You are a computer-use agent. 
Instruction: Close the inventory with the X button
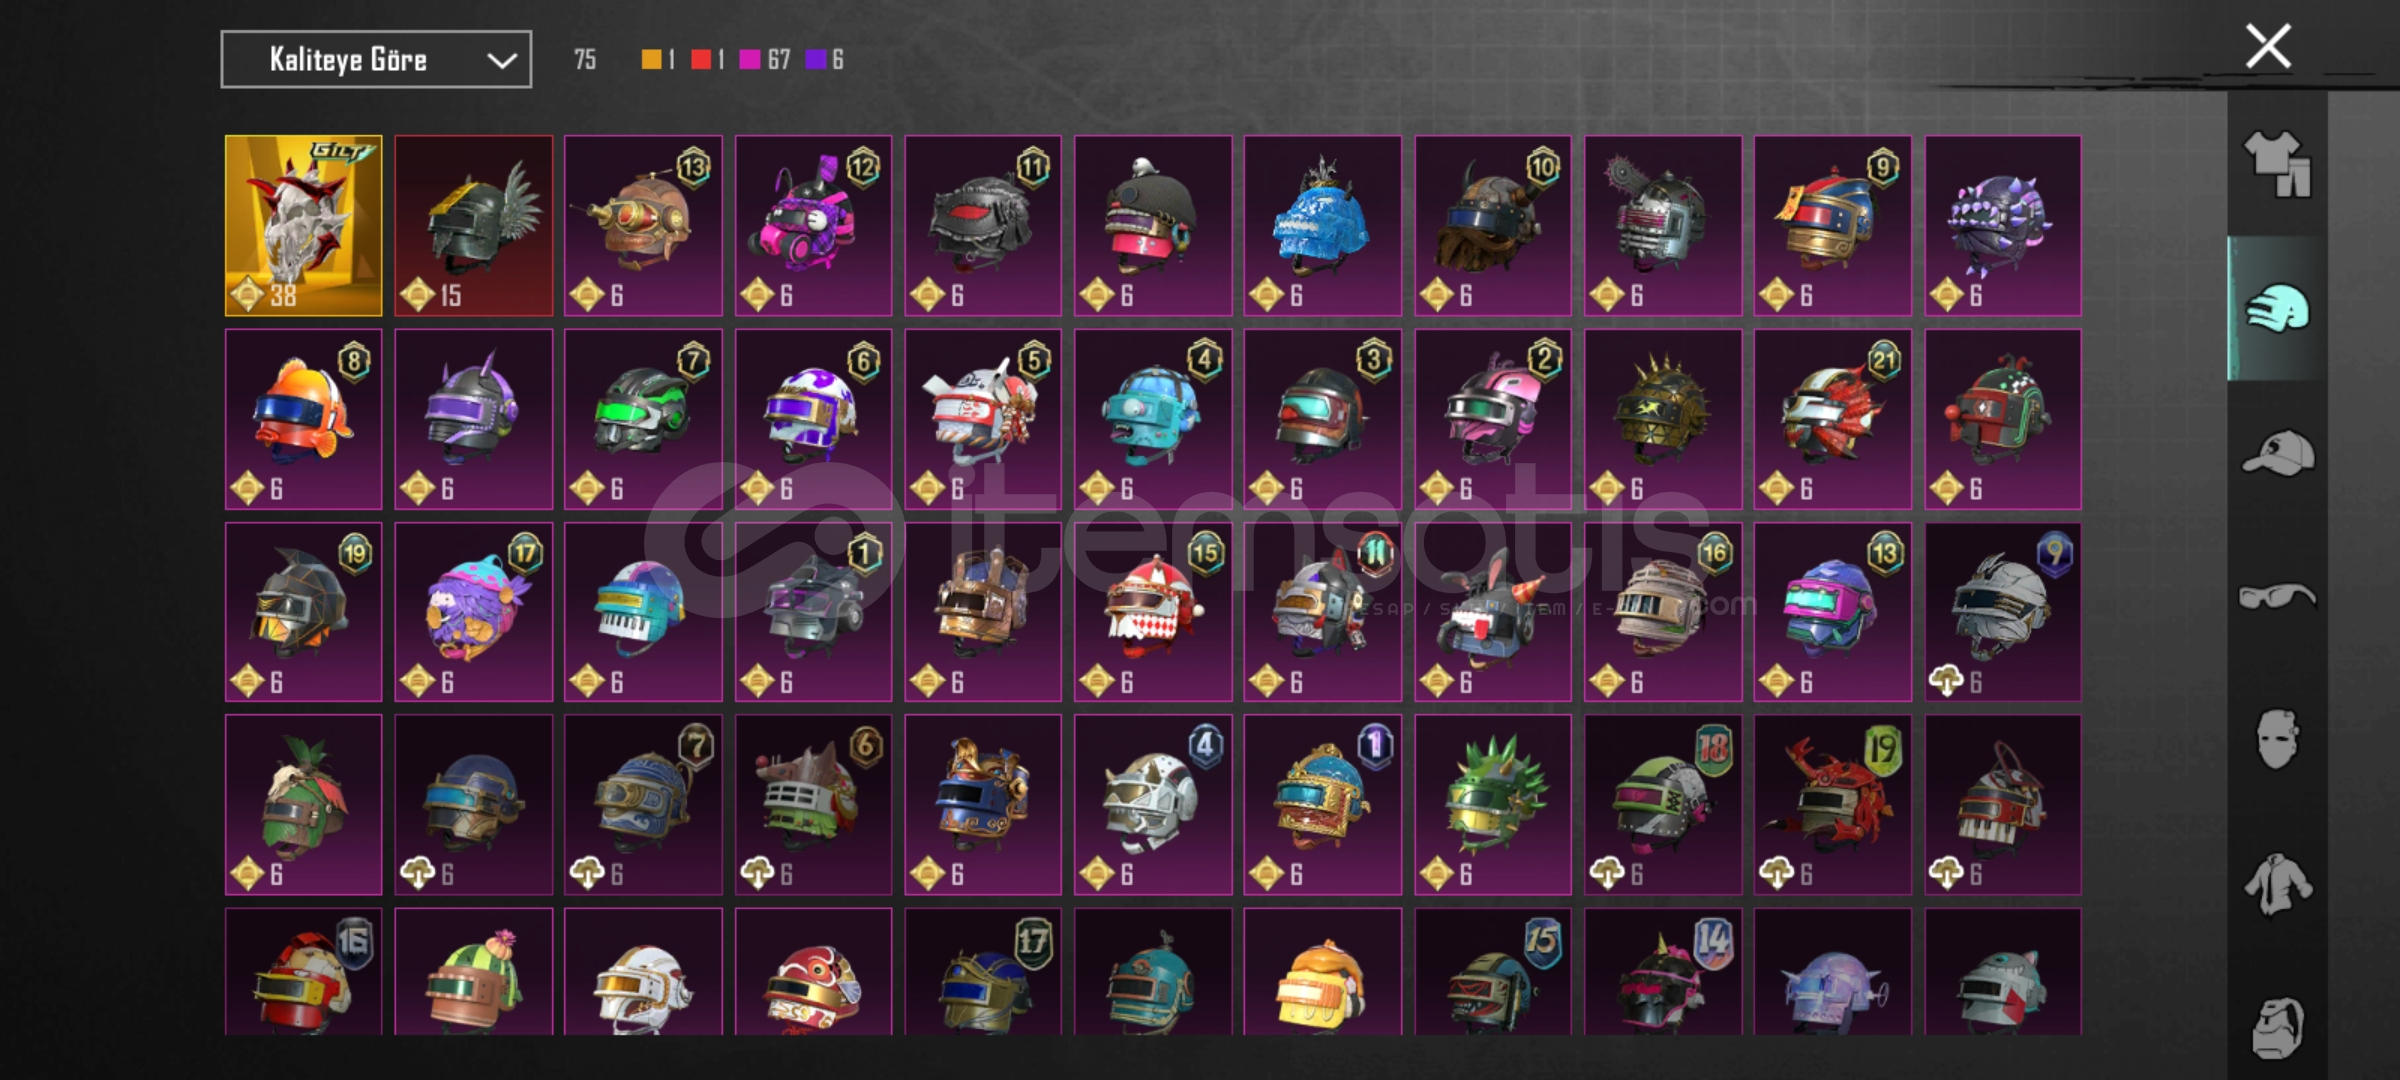click(x=2268, y=46)
